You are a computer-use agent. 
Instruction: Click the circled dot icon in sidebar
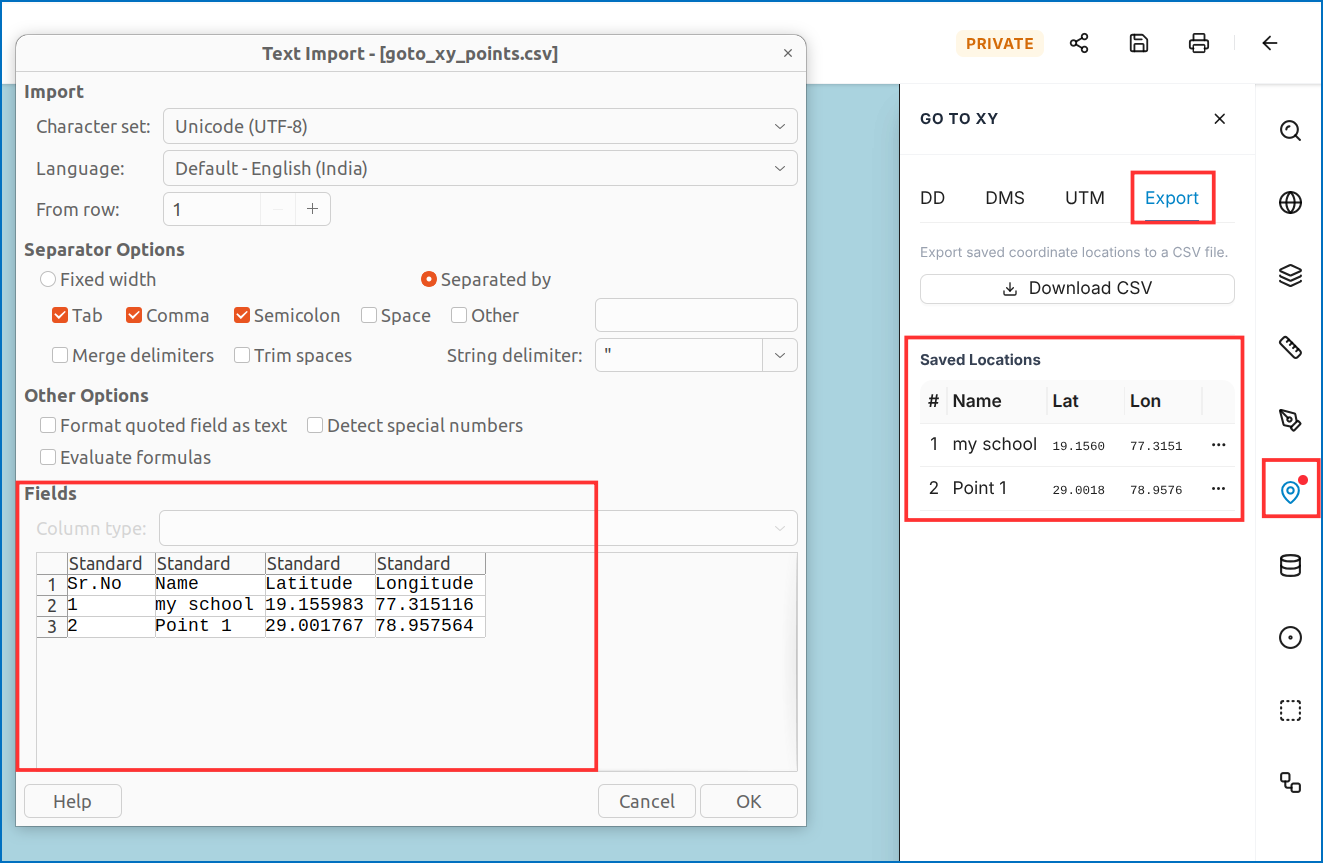tap(1291, 638)
